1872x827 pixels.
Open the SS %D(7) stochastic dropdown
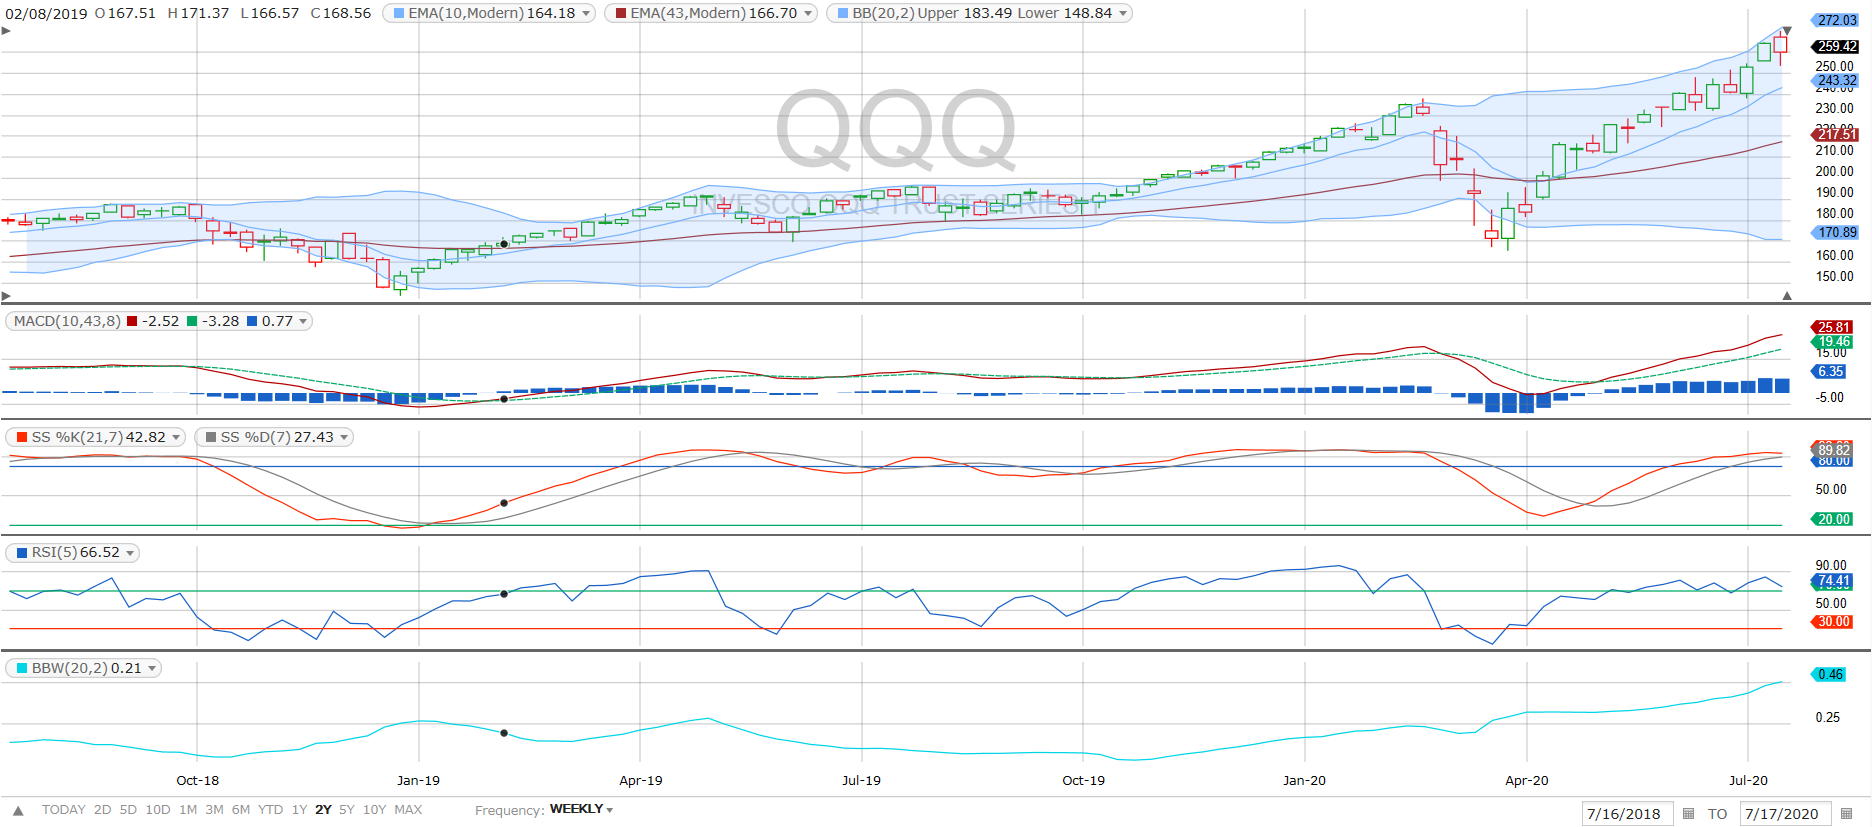coord(344,437)
